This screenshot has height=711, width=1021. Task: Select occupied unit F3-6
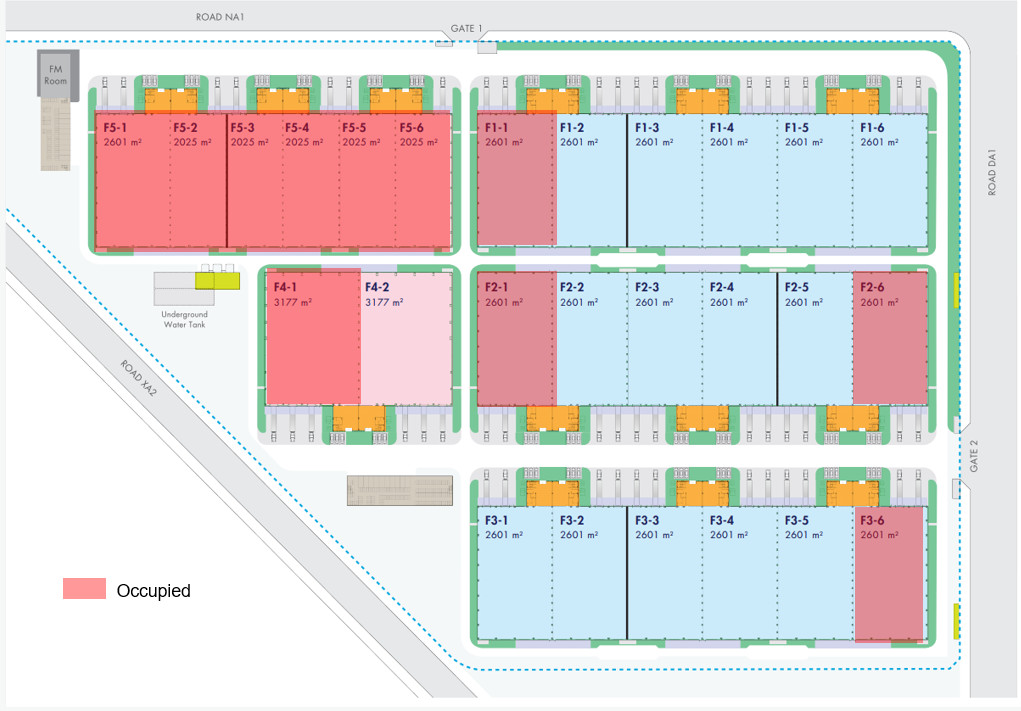(x=889, y=575)
